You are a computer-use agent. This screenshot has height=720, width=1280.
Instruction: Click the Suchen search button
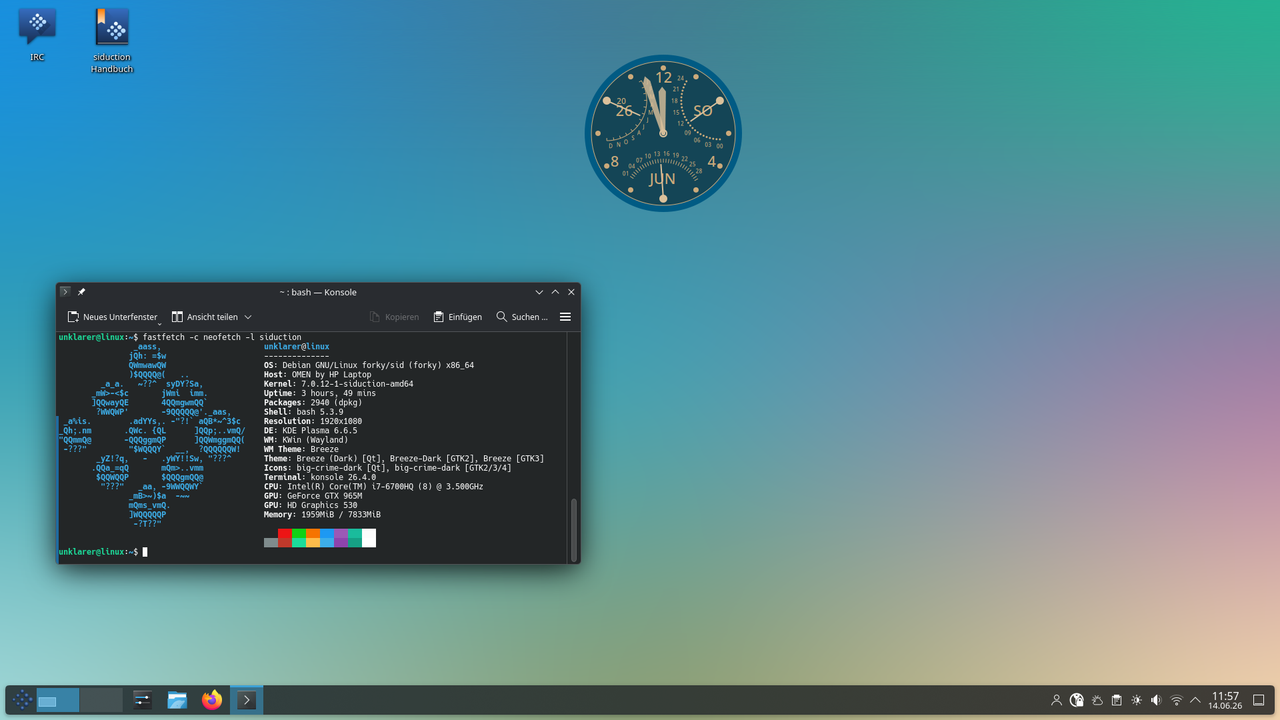point(522,317)
